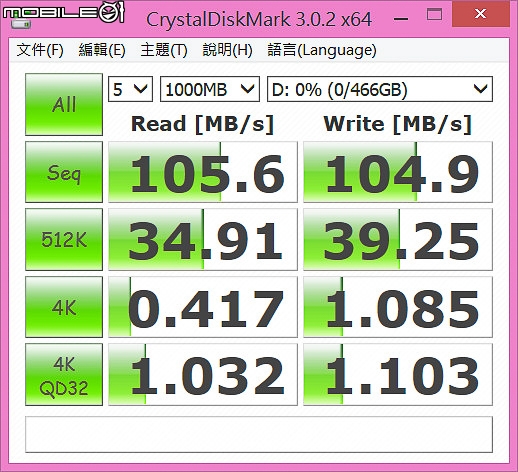518x472 pixels.
Task: Click the 512K read result 34.91
Action: [x=203, y=239]
